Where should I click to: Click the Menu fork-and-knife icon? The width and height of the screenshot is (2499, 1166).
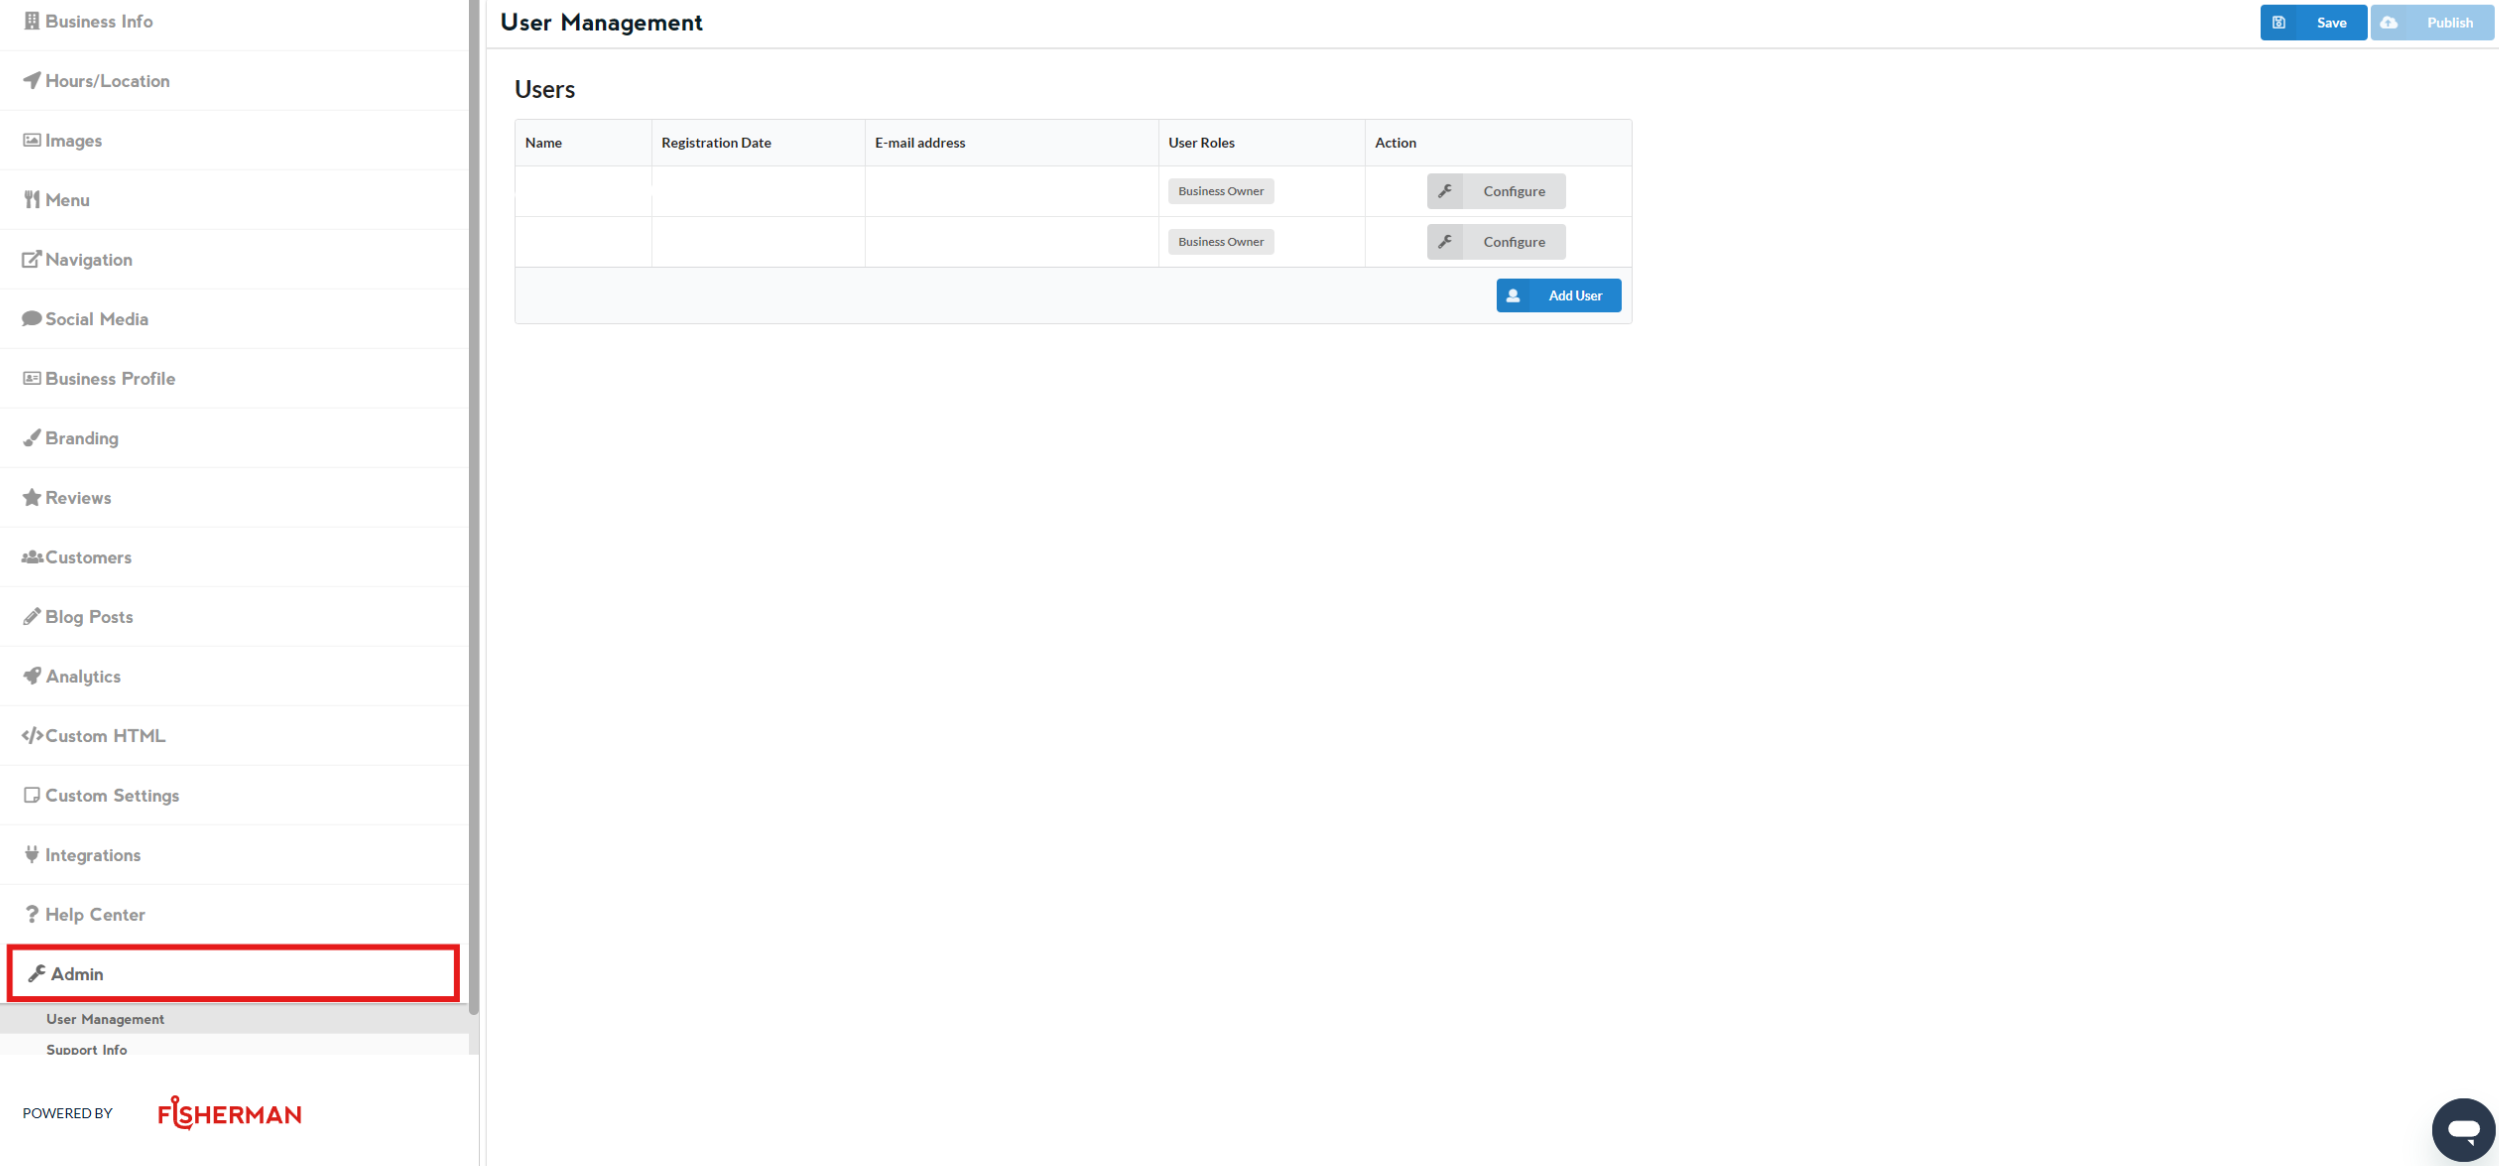[32, 200]
